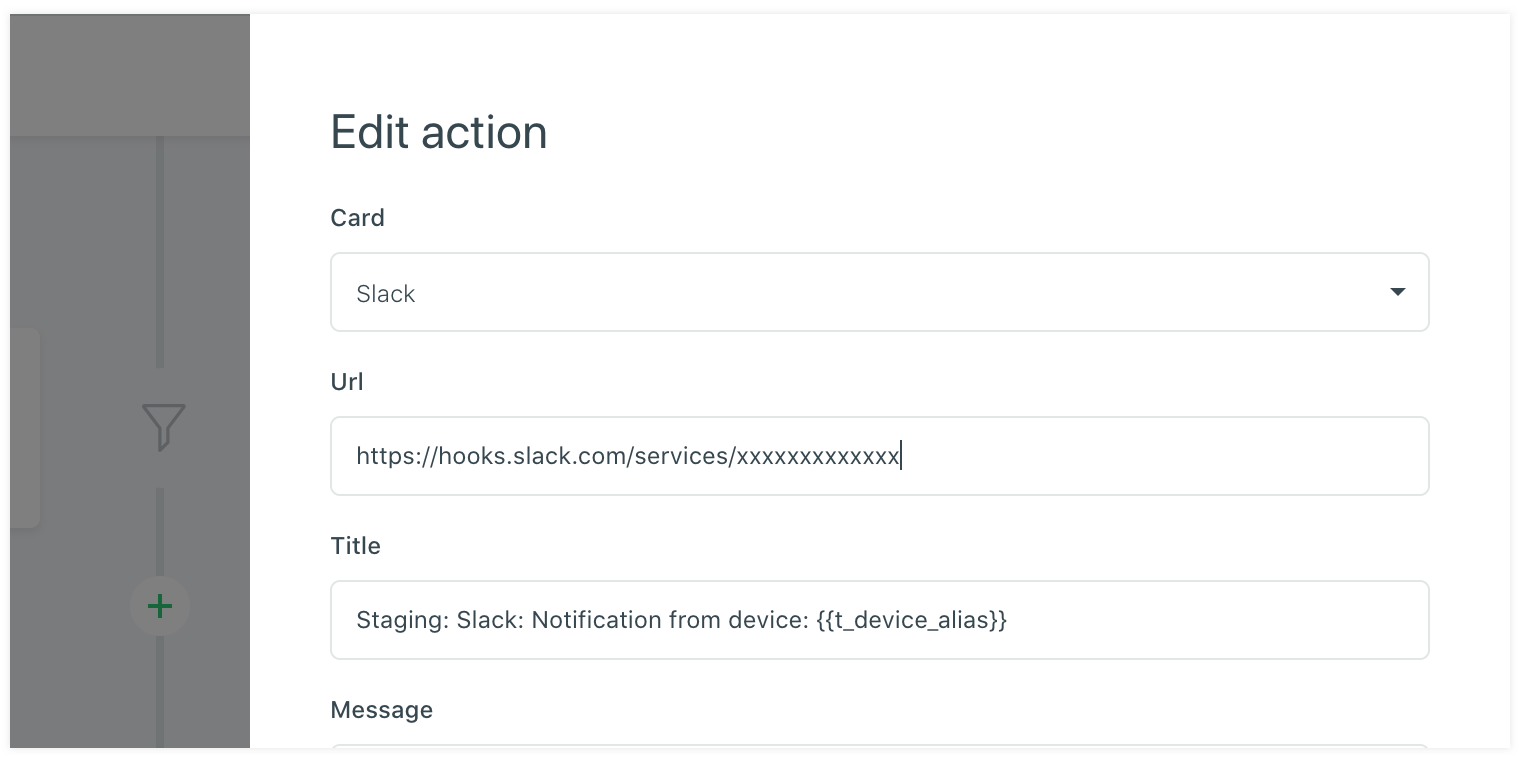Select the Slack value in Card field
This screenshot has width=1520, height=760.
pyautogui.click(x=386, y=294)
